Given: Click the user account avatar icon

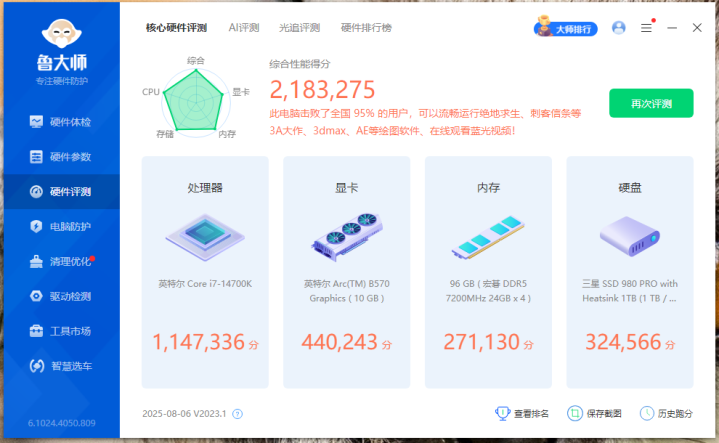Looking at the screenshot, I should (619, 28).
